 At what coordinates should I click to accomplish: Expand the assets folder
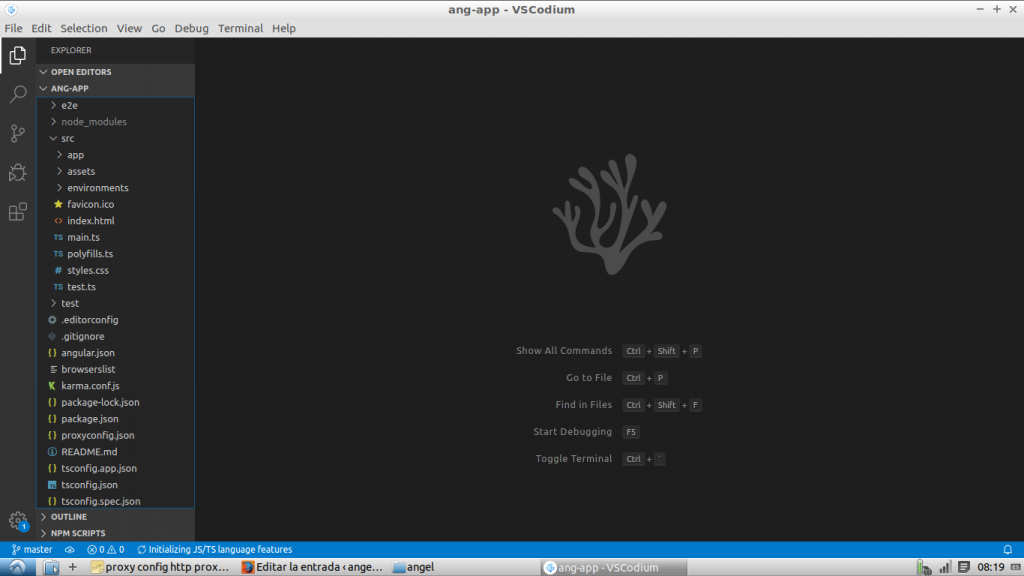click(x=59, y=171)
